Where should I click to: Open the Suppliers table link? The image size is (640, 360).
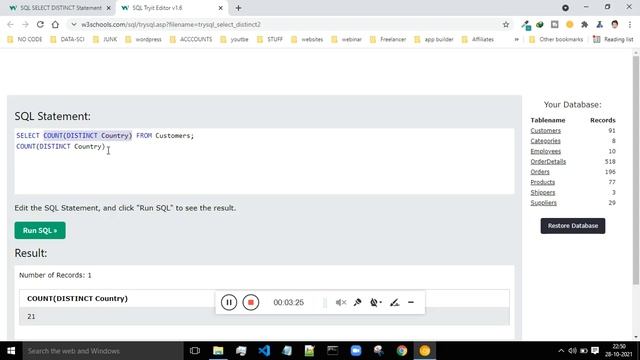[543, 203]
